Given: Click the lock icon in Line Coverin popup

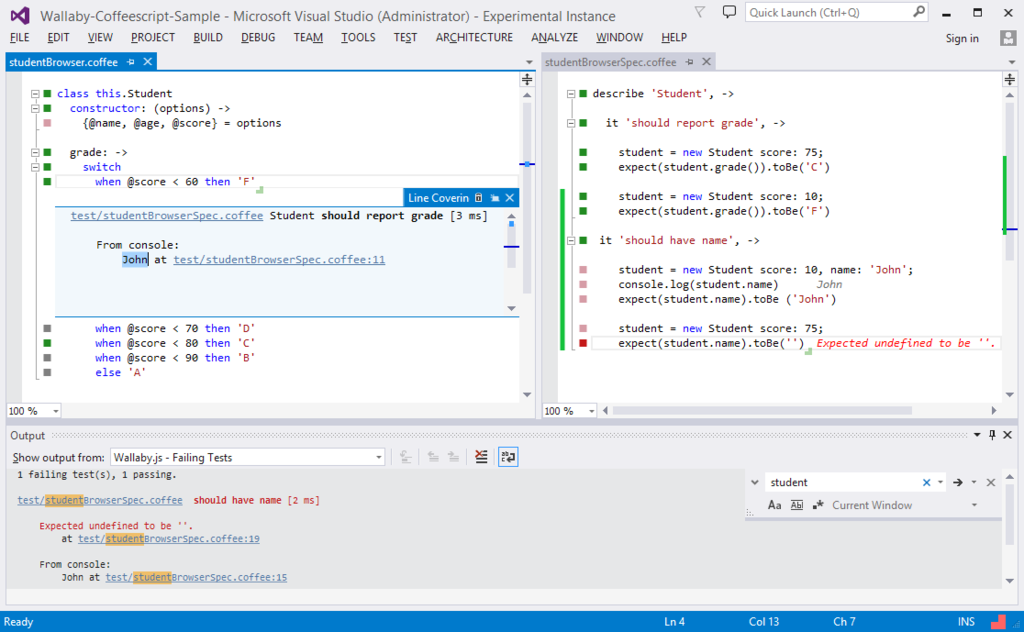Looking at the screenshot, I should [479, 198].
